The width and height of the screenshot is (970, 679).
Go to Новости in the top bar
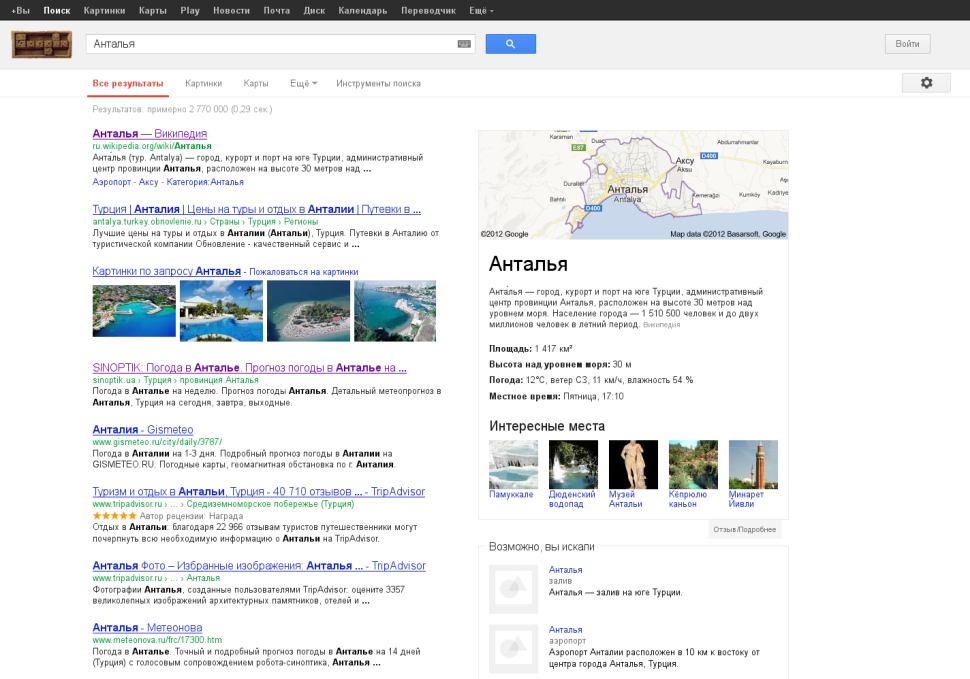[231, 11]
